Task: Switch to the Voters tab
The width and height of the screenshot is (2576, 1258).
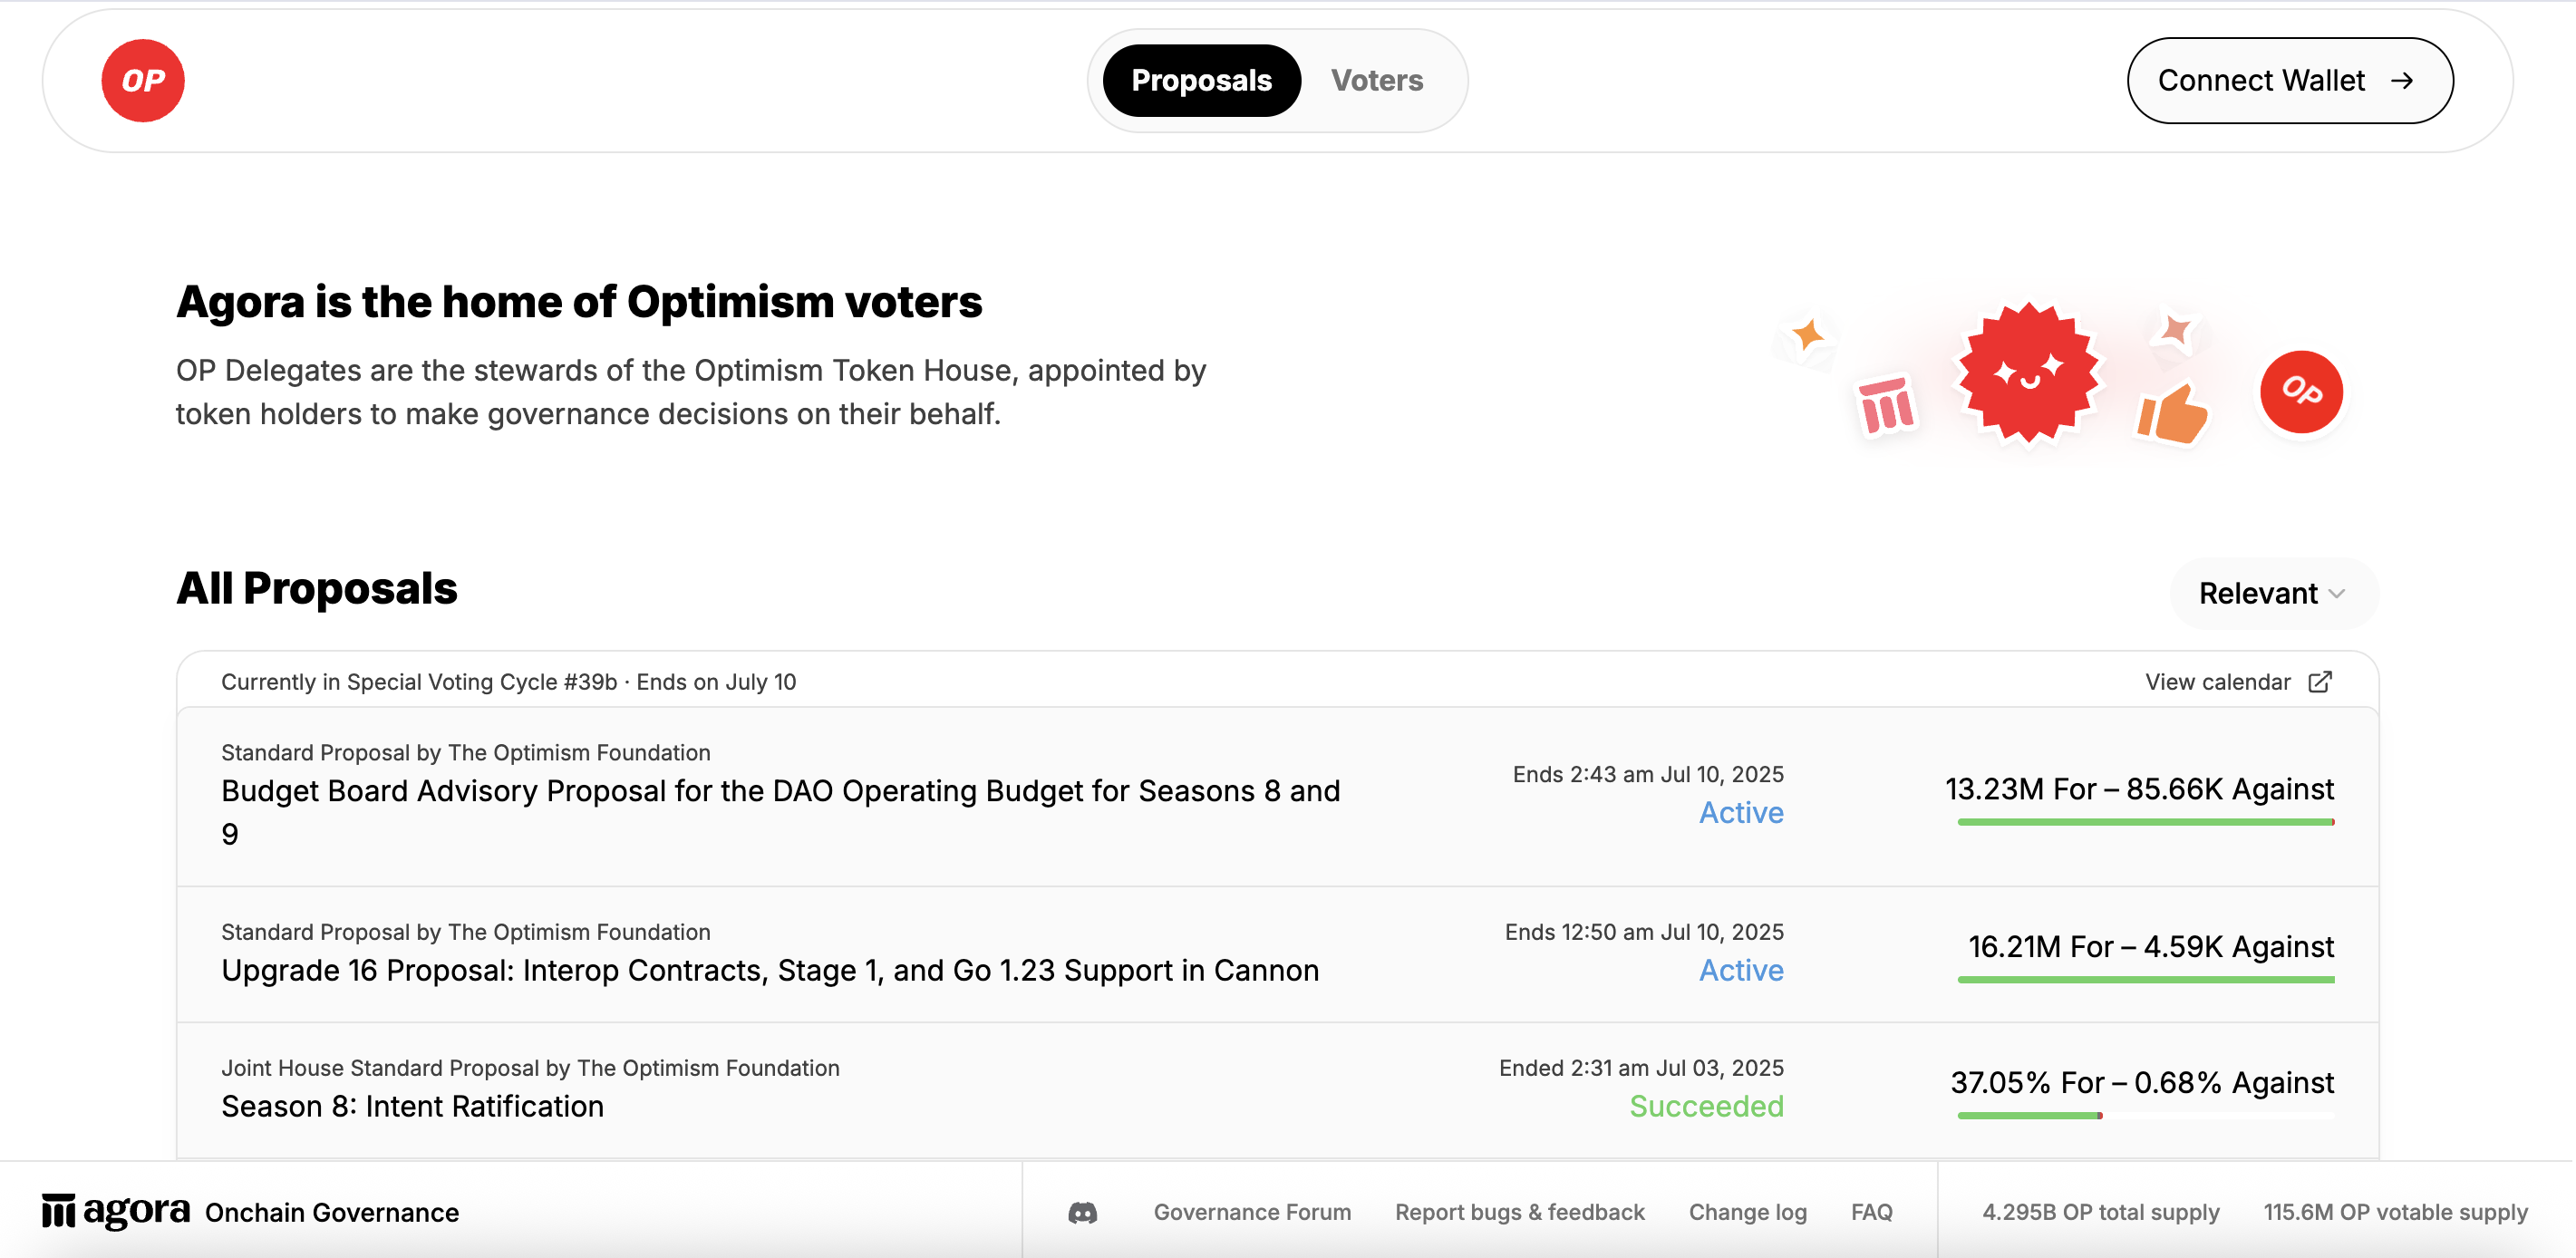Action: (x=1376, y=81)
